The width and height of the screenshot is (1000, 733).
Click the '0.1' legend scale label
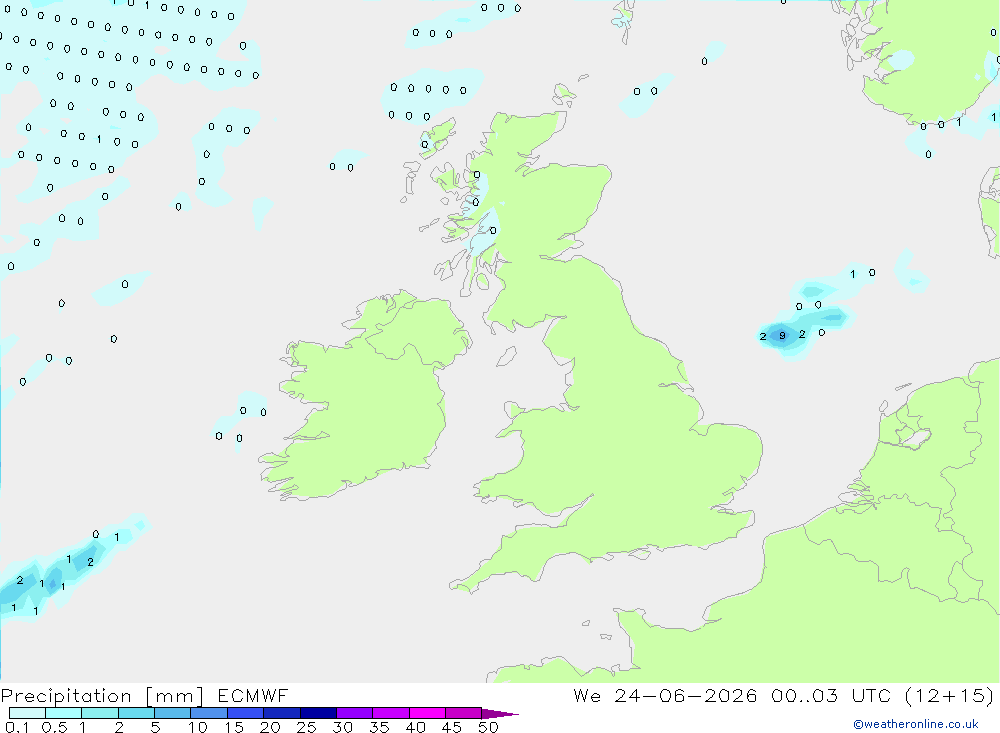pyautogui.click(x=17, y=727)
